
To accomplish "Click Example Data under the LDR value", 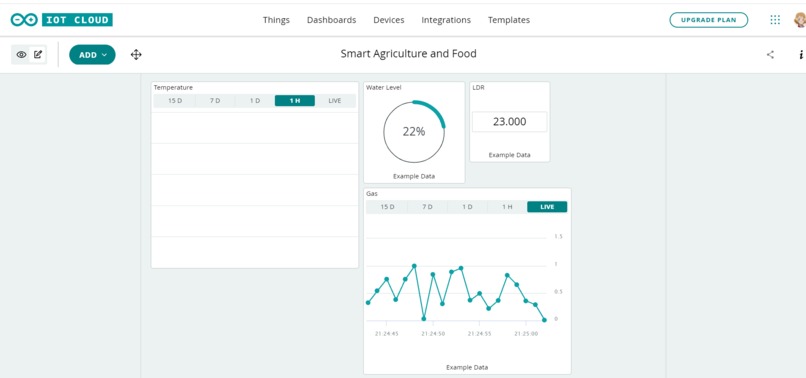I will pos(509,155).
